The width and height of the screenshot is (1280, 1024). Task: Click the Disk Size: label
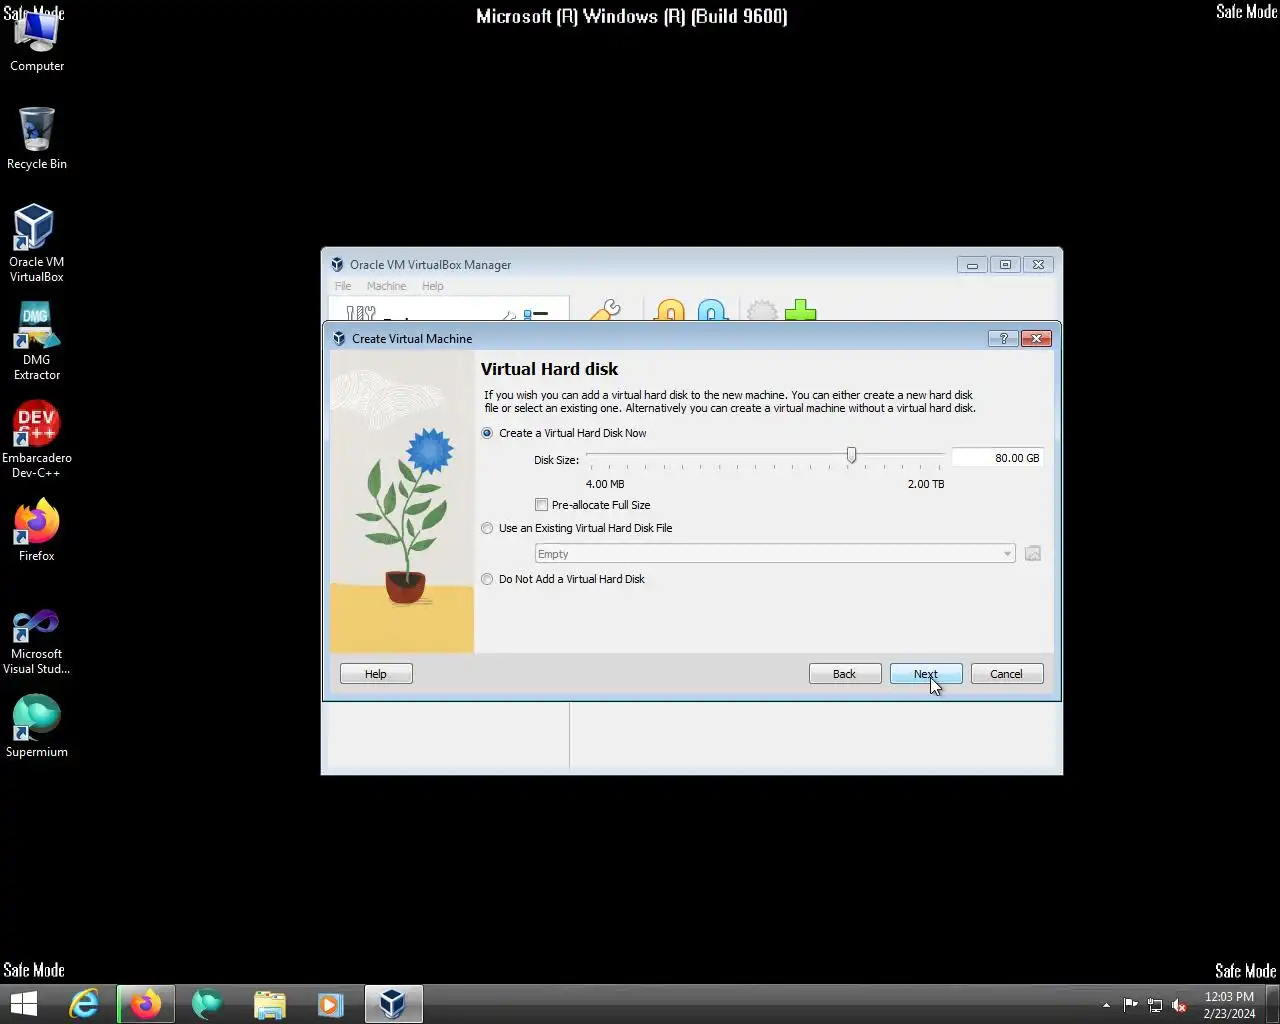click(x=556, y=460)
